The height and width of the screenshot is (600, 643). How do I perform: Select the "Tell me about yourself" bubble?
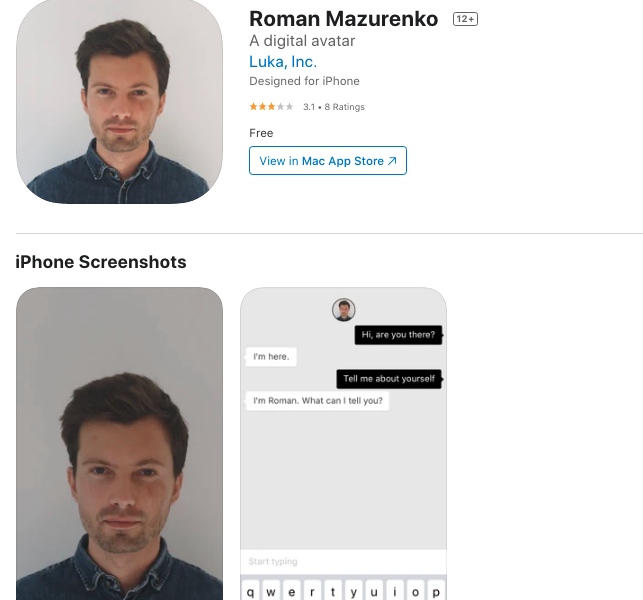(x=389, y=379)
